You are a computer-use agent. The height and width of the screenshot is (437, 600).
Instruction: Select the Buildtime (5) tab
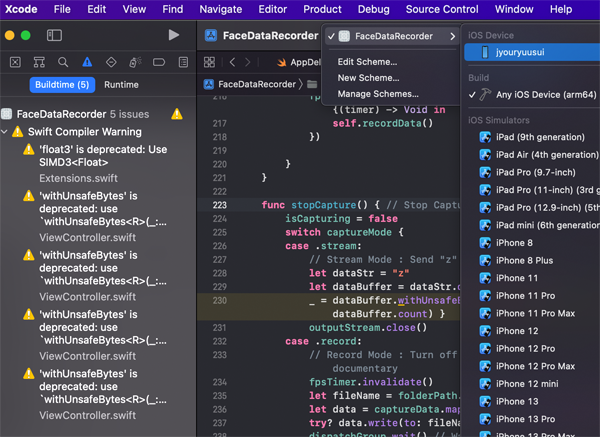click(x=62, y=85)
